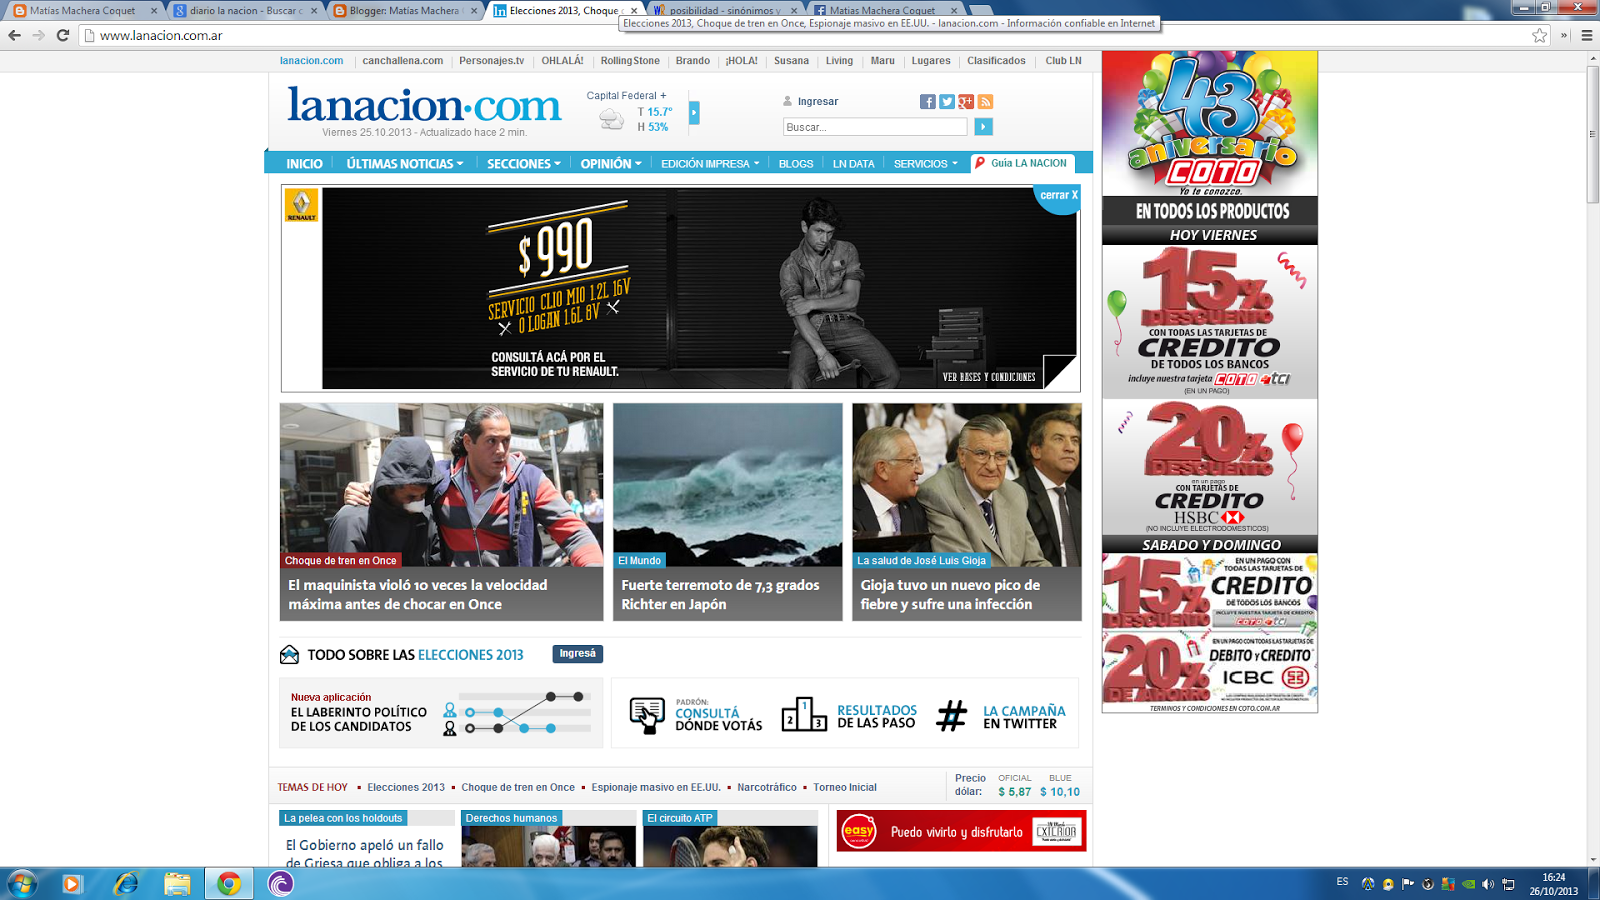1600x900 pixels.
Task: Open canchallena.com from the top links
Action: pos(402,61)
